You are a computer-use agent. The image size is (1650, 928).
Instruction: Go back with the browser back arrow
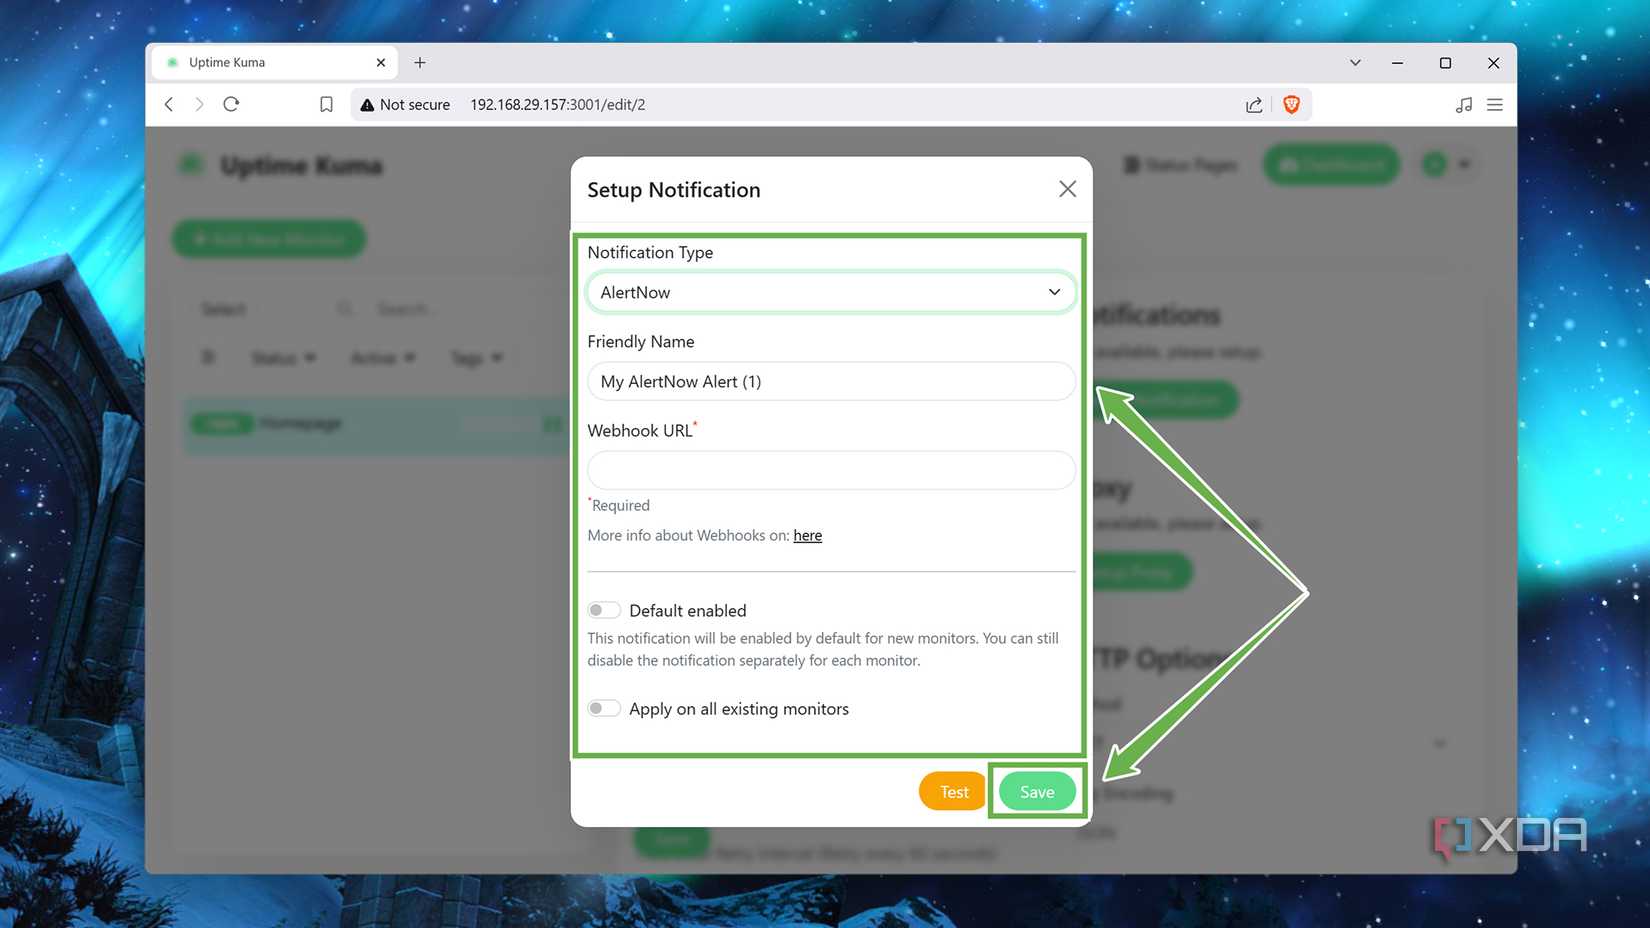point(169,104)
